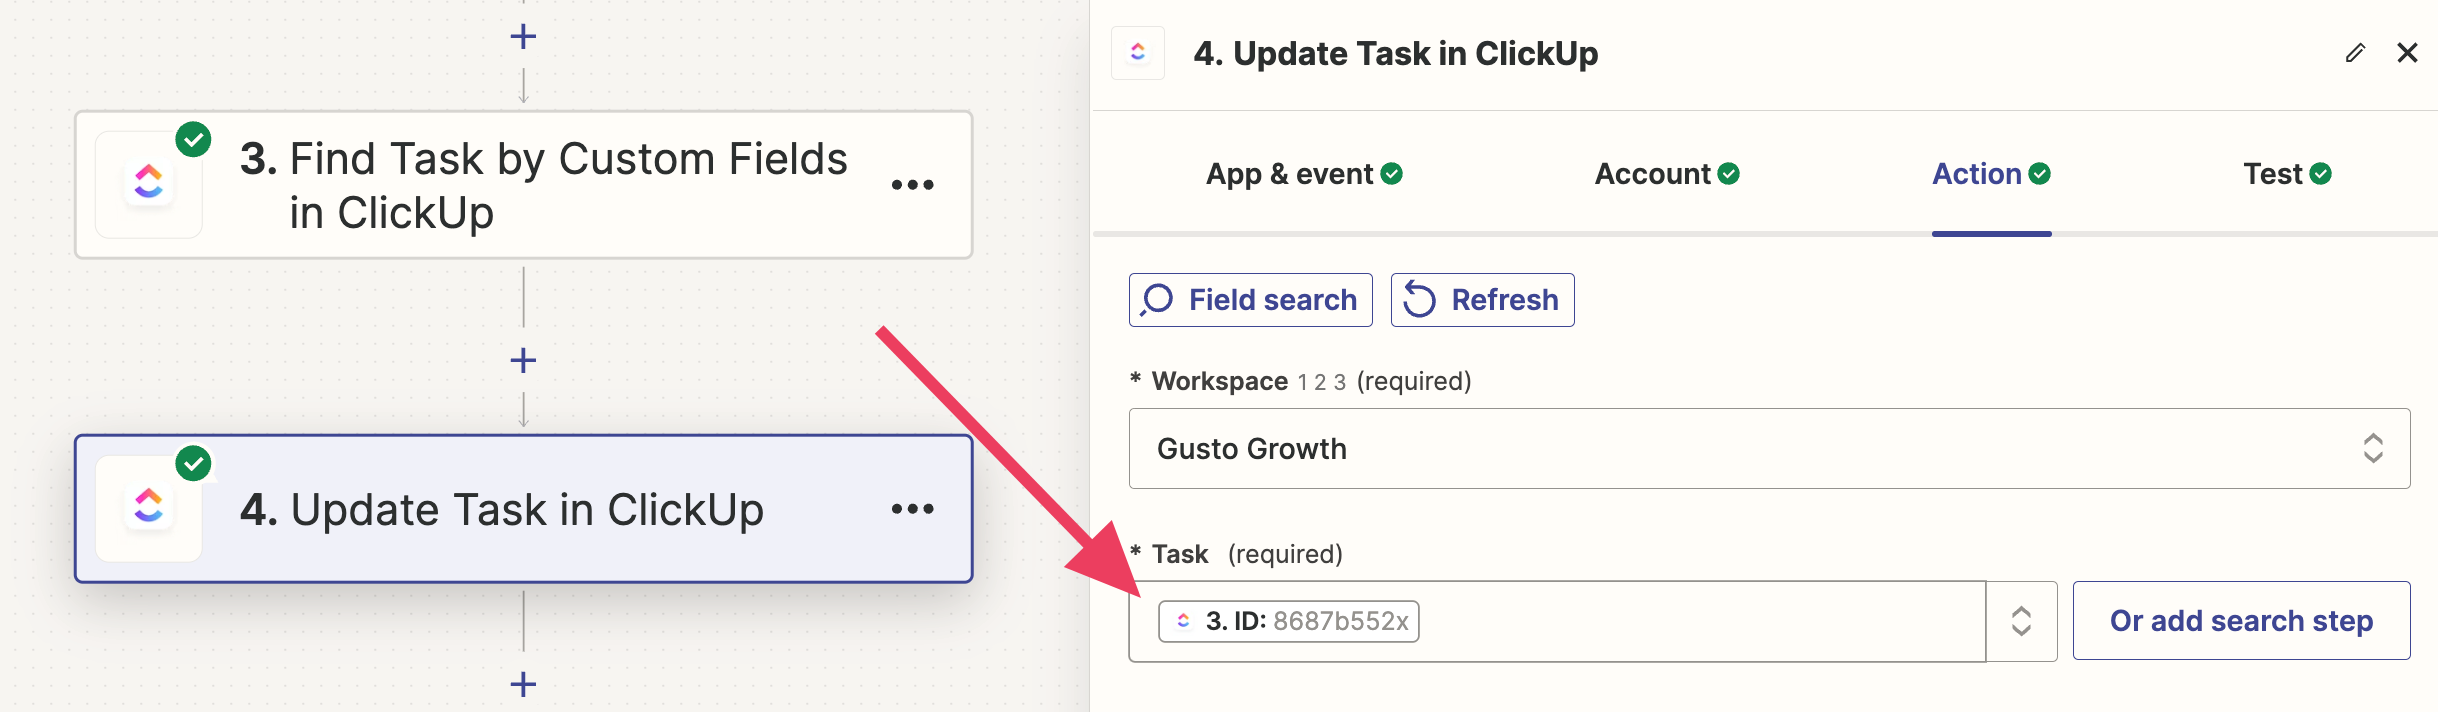The height and width of the screenshot is (712, 2438).
Task: Open the App & event tab
Action: click(x=1303, y=174)
